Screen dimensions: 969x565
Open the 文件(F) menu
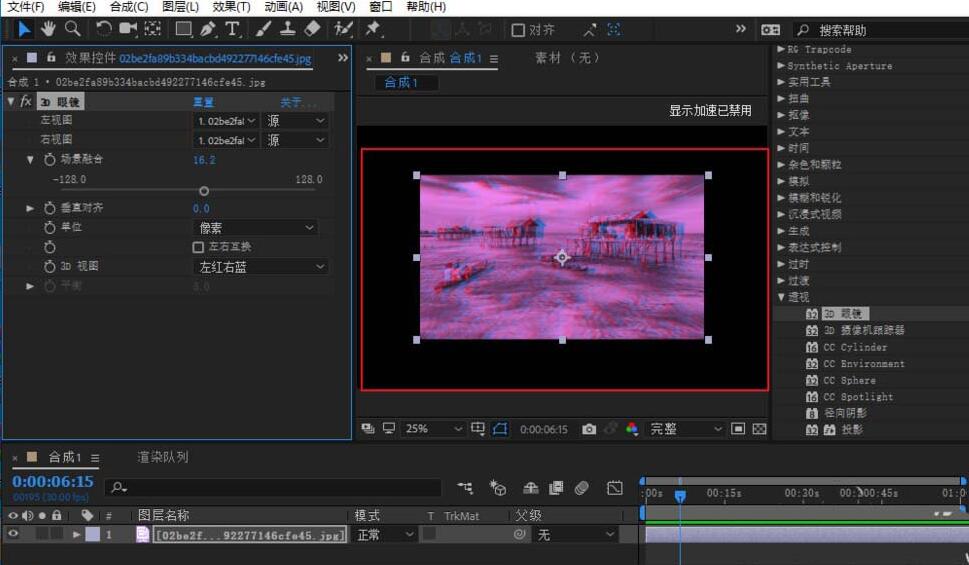pos(26,7)
